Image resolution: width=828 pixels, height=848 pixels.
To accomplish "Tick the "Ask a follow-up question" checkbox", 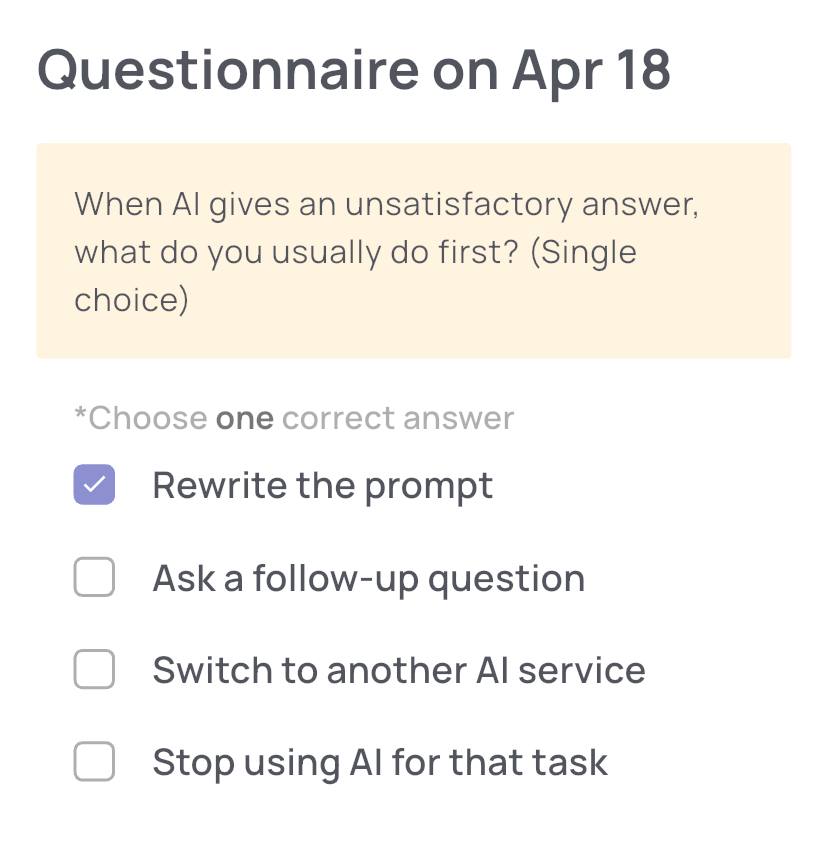I will [x=94, y=578].
